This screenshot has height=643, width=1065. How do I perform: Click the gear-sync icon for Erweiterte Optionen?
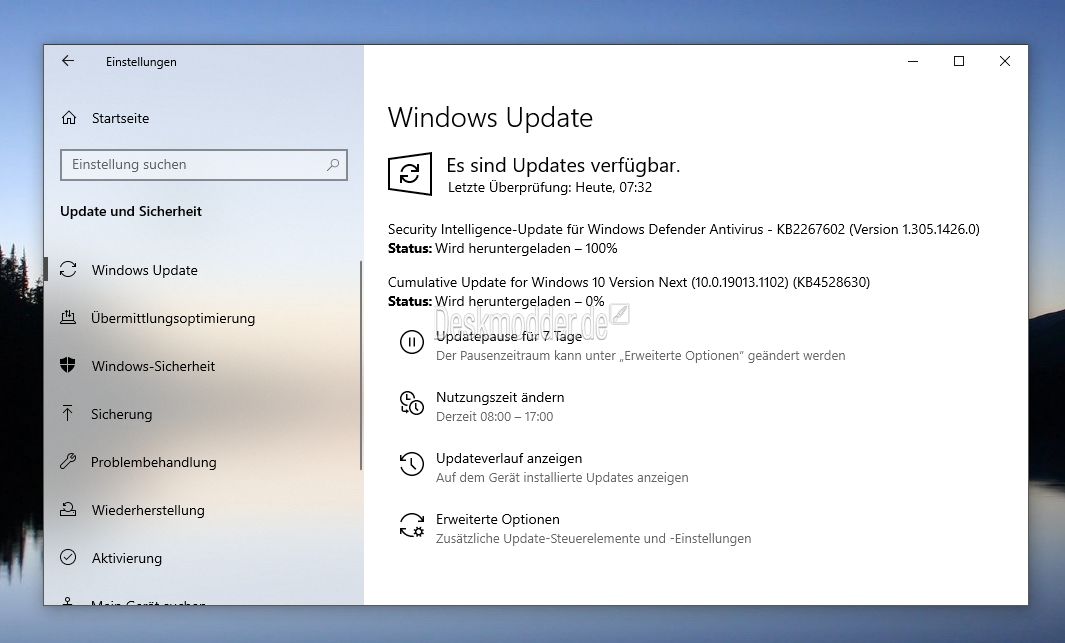[x=412, y=526]
